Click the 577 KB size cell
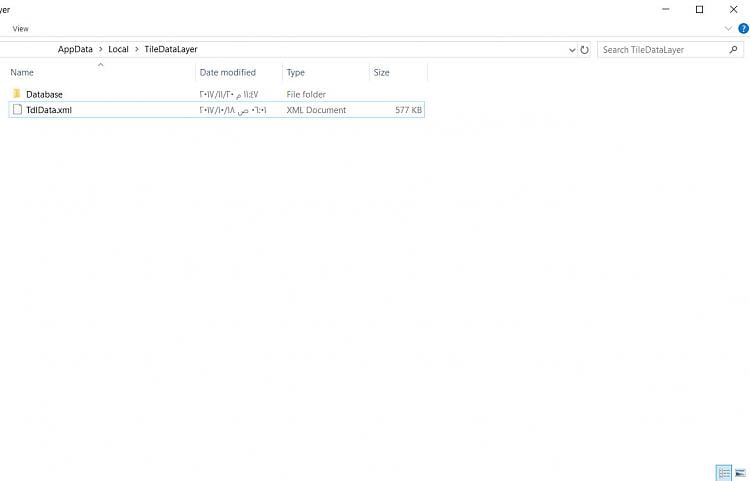Image resolution: width=750 pixels, height=481 pixels. click(408, 109)
